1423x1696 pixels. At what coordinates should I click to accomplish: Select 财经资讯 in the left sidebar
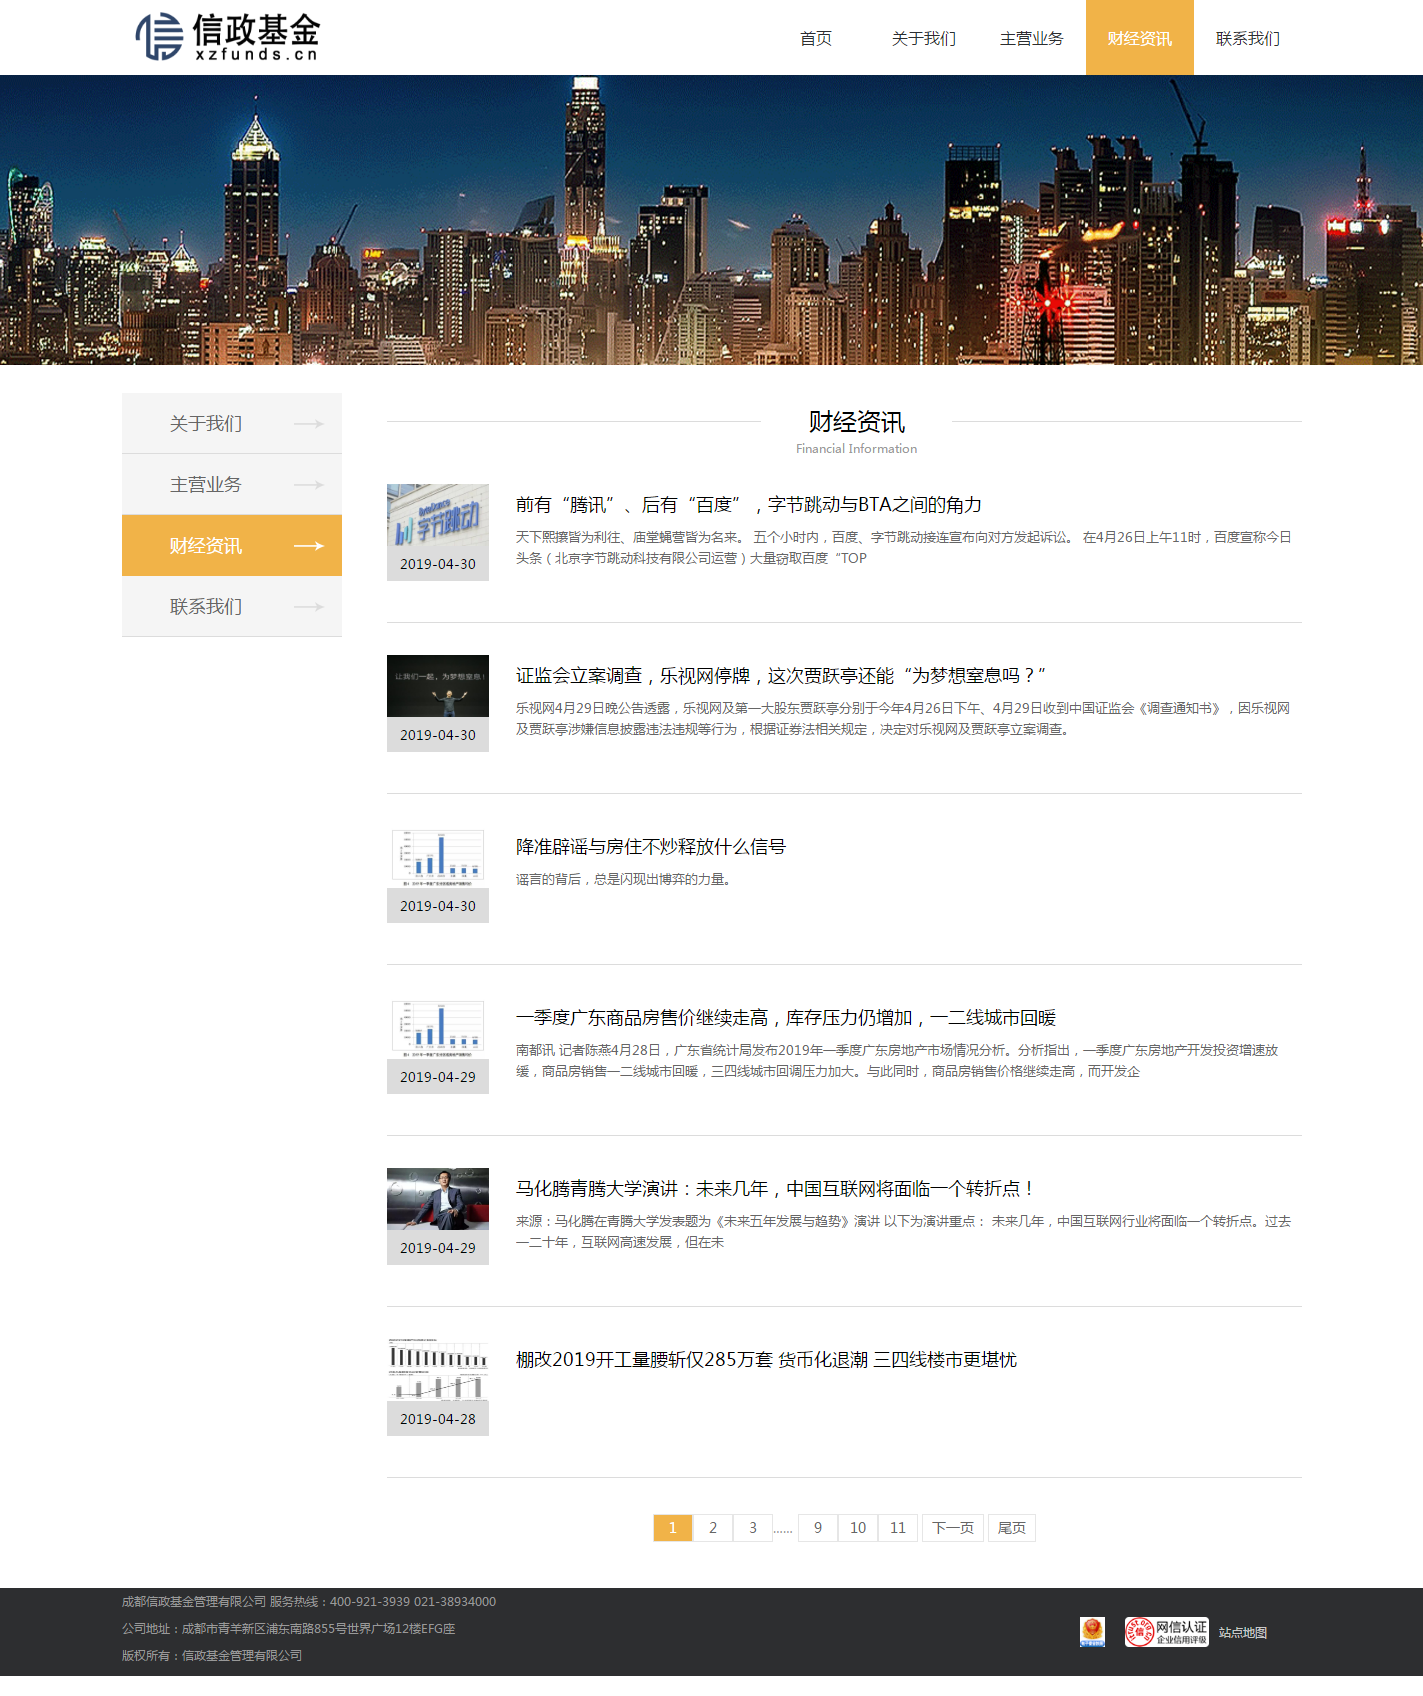click(x=206, y=546)
